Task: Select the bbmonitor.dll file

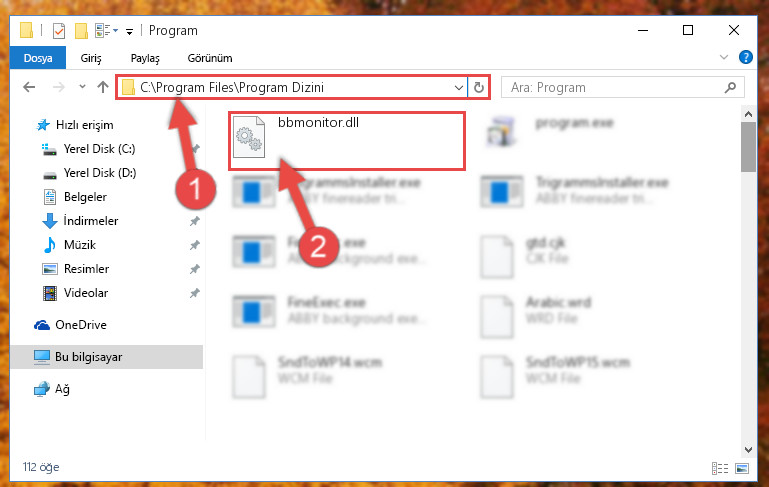Action: coord(347,141)
